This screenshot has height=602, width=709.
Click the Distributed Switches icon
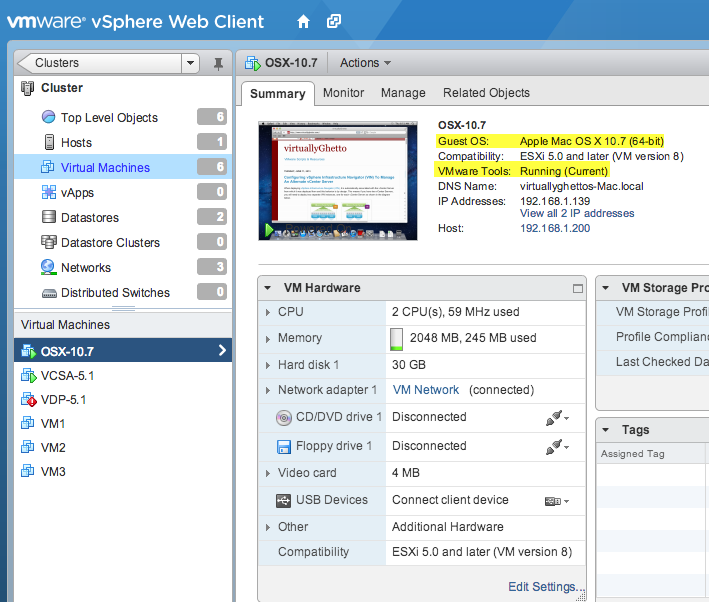coord(49,294)
